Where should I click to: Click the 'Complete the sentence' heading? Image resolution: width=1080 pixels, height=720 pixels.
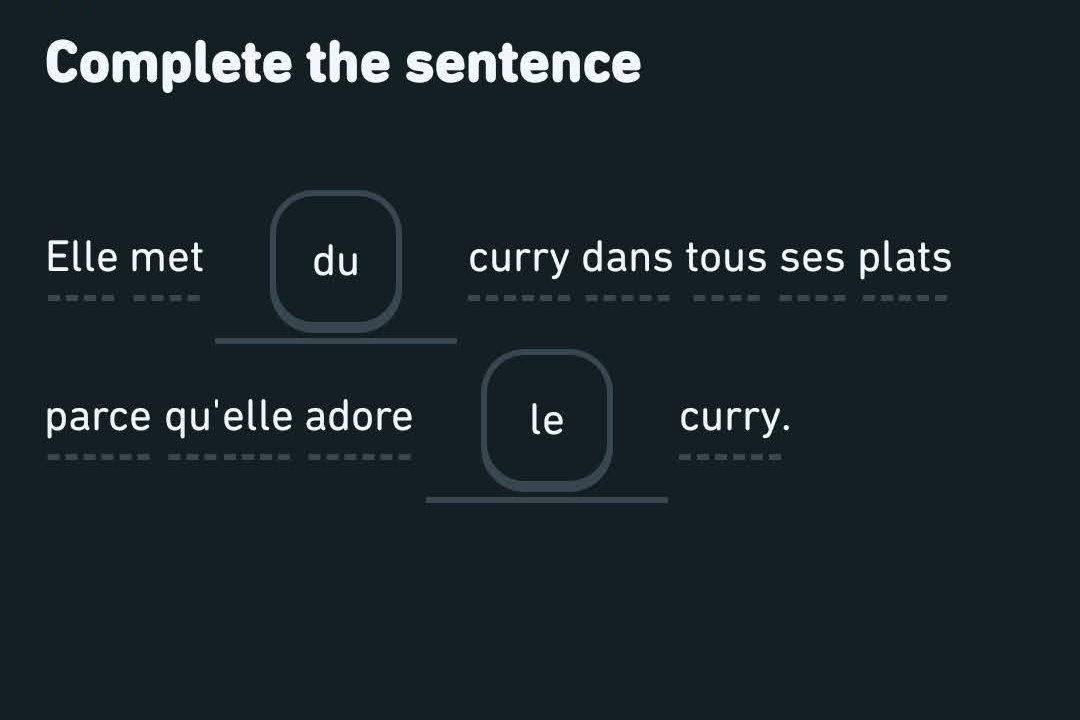tap(343, 63)
